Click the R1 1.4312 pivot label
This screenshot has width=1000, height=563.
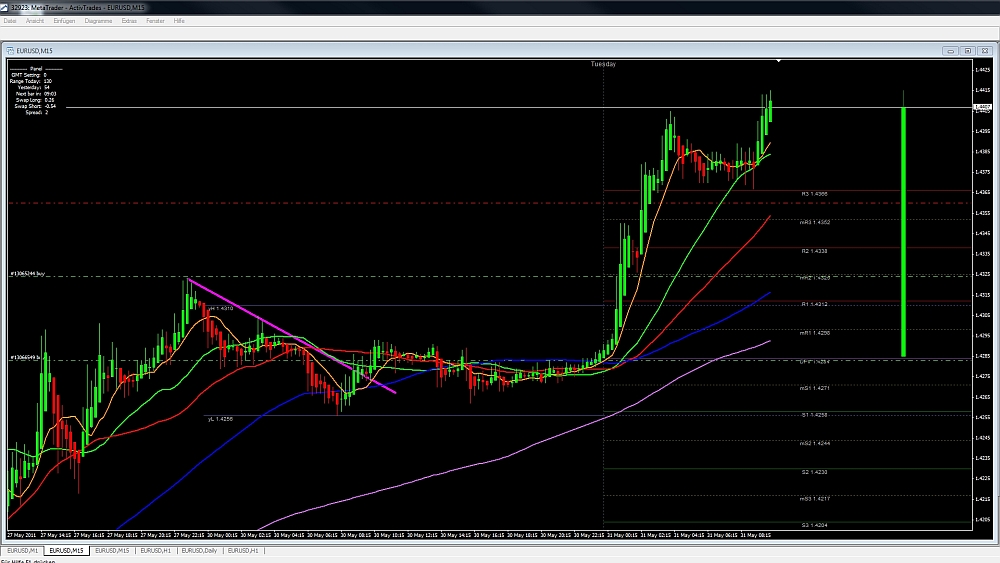(x=814, y=304)
